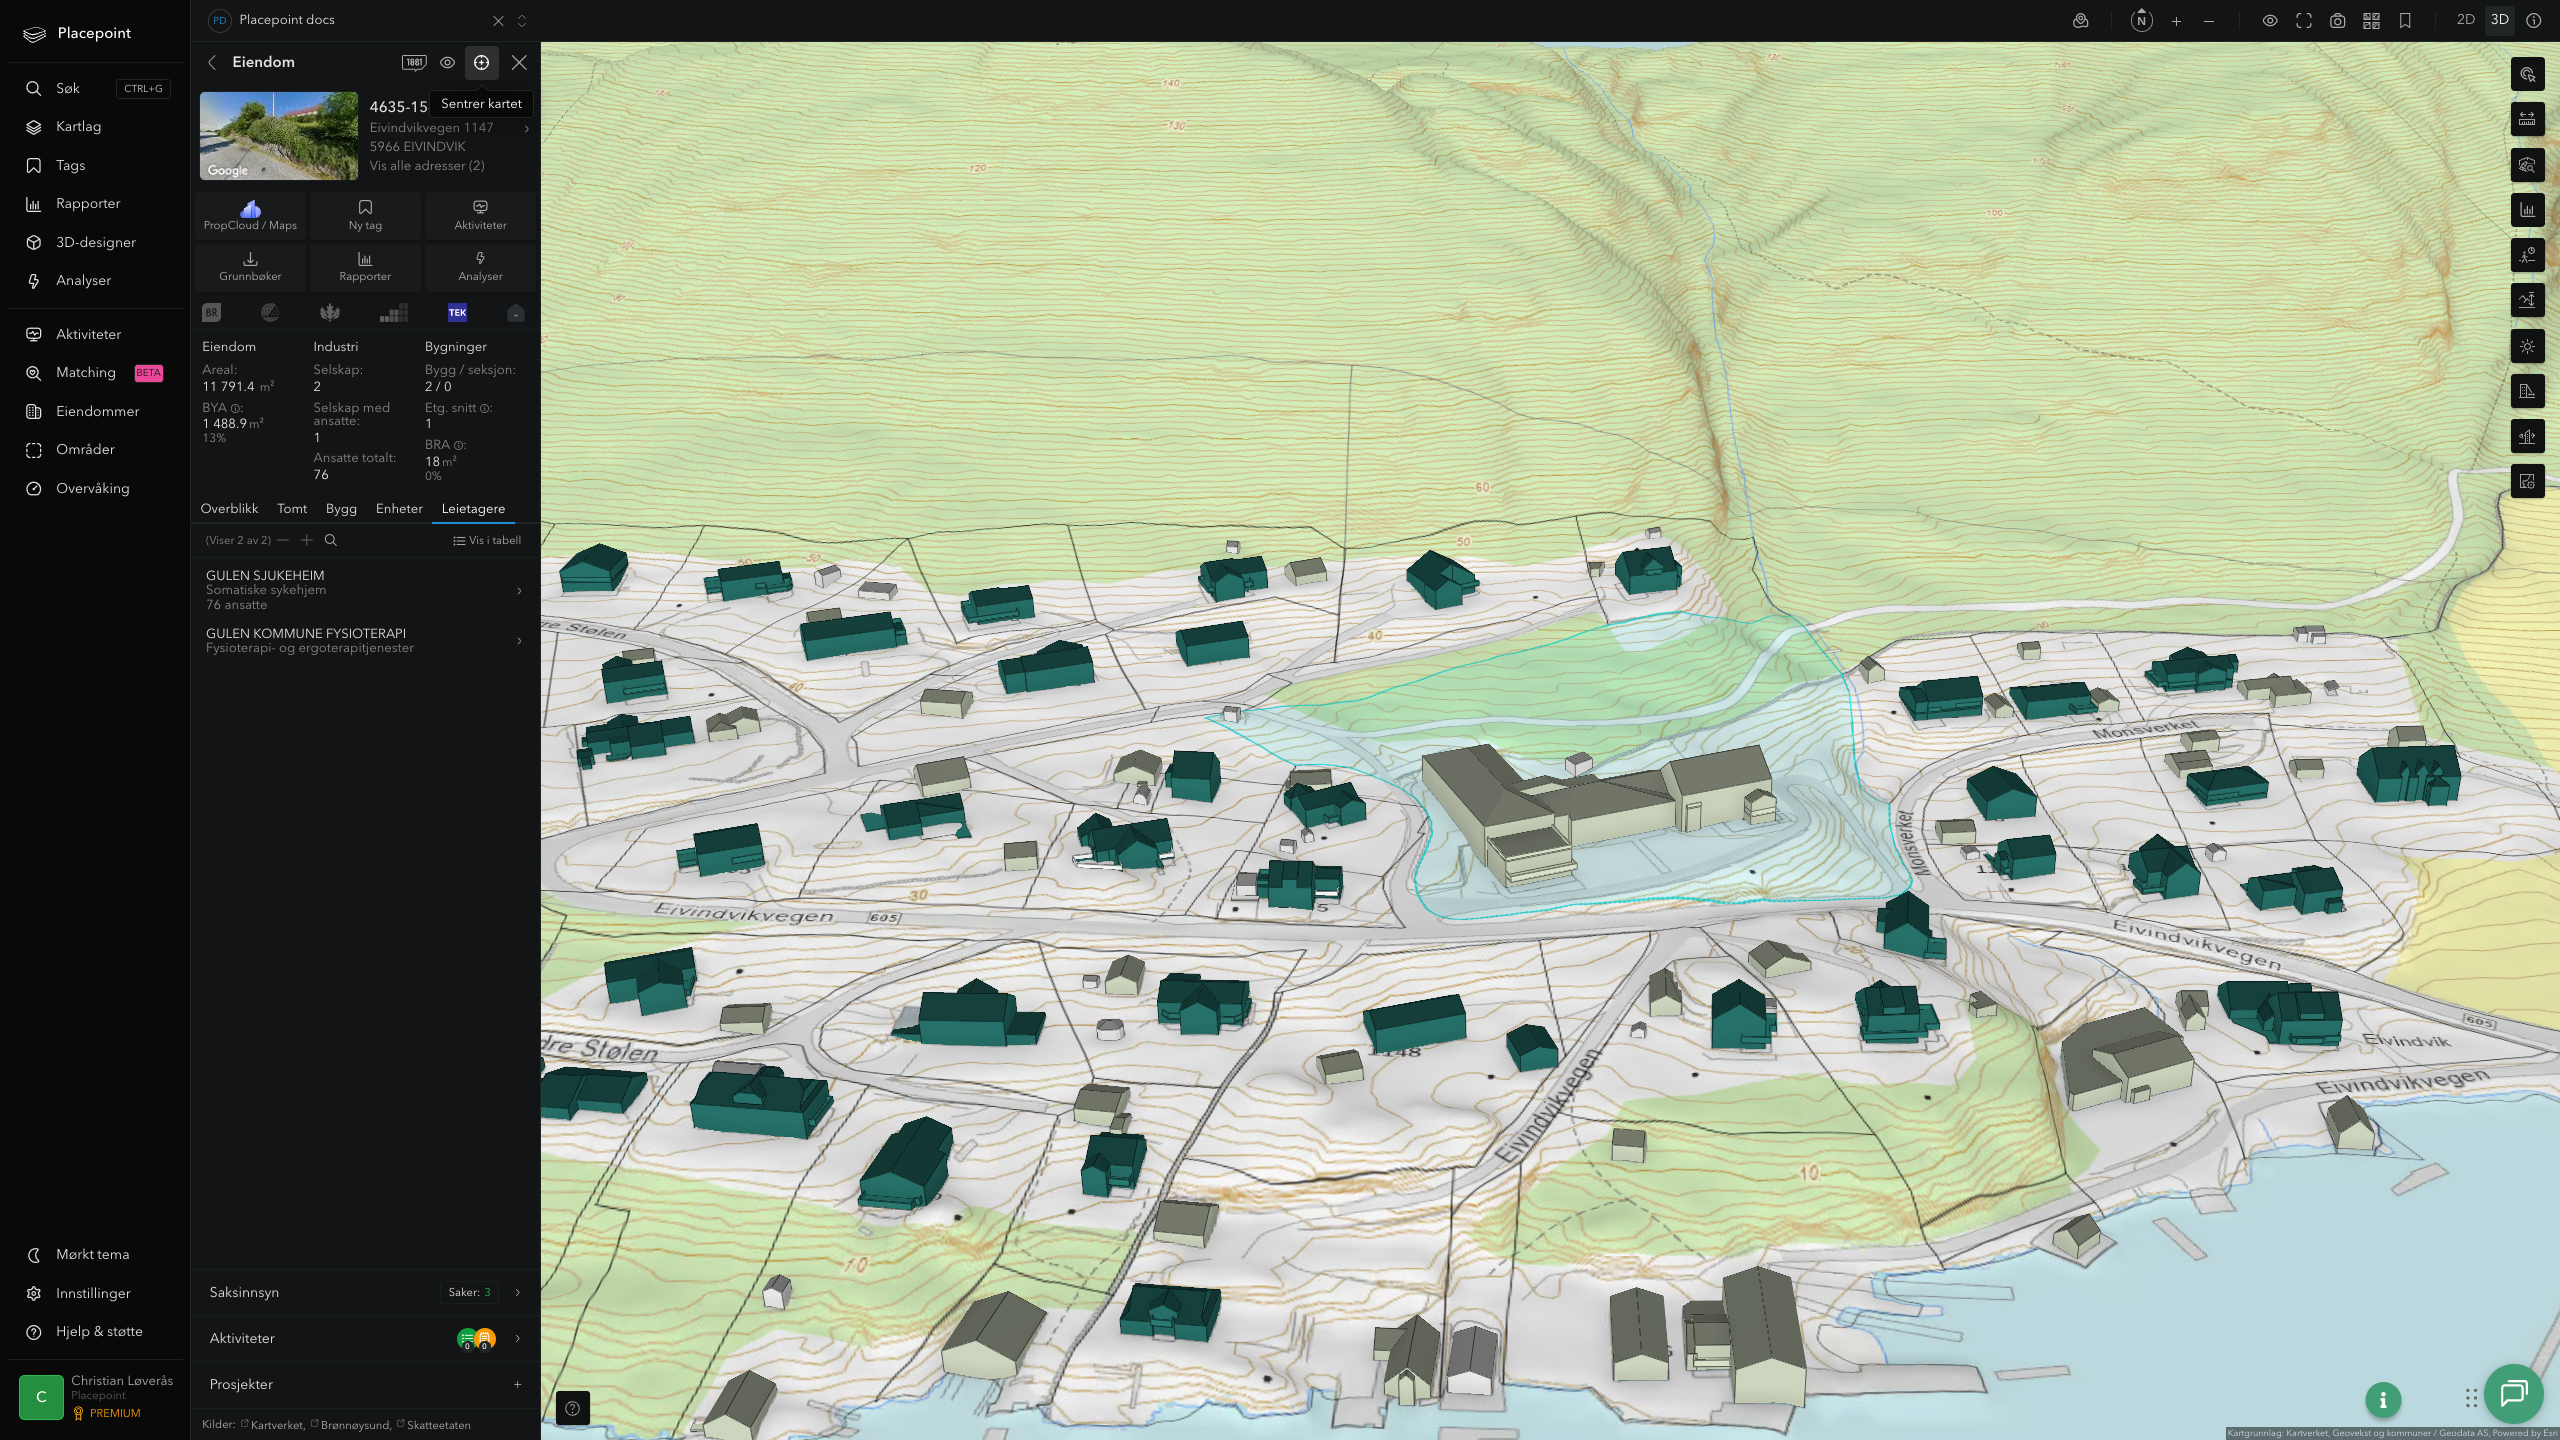
Task: Toggle property visibility eye in Eiendom header
Action: (x=447, y=62)
